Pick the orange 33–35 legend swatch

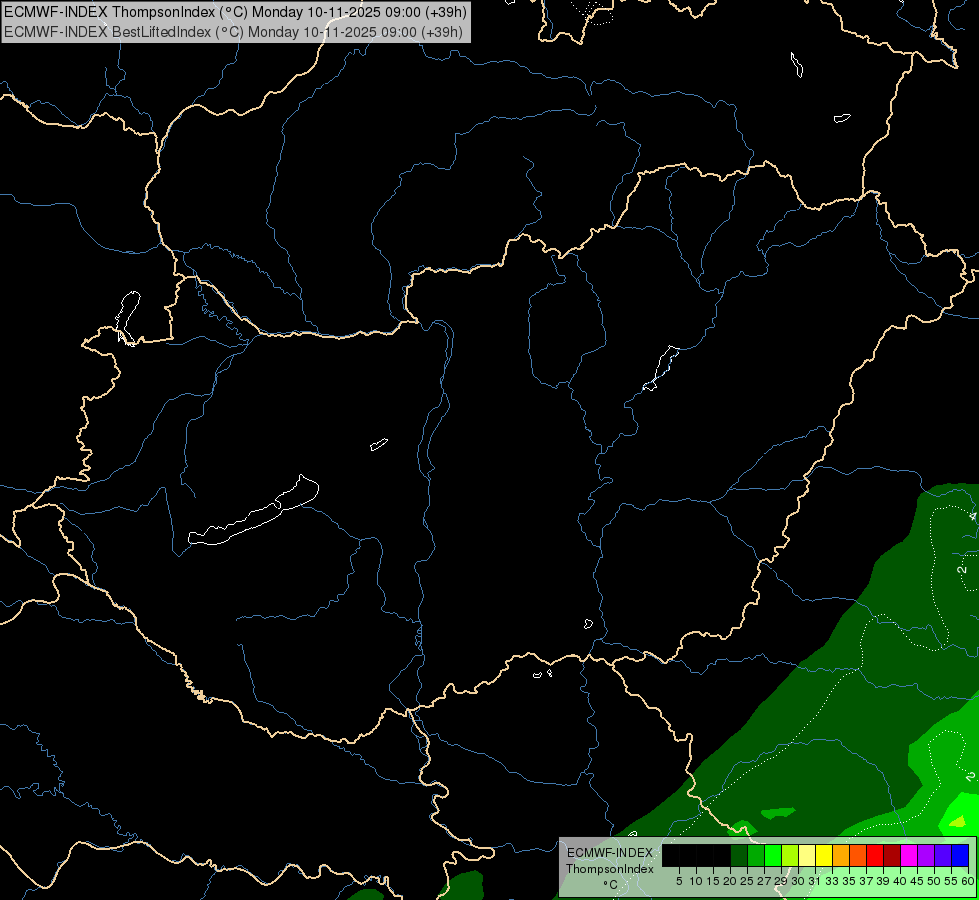tap(840, 855)
